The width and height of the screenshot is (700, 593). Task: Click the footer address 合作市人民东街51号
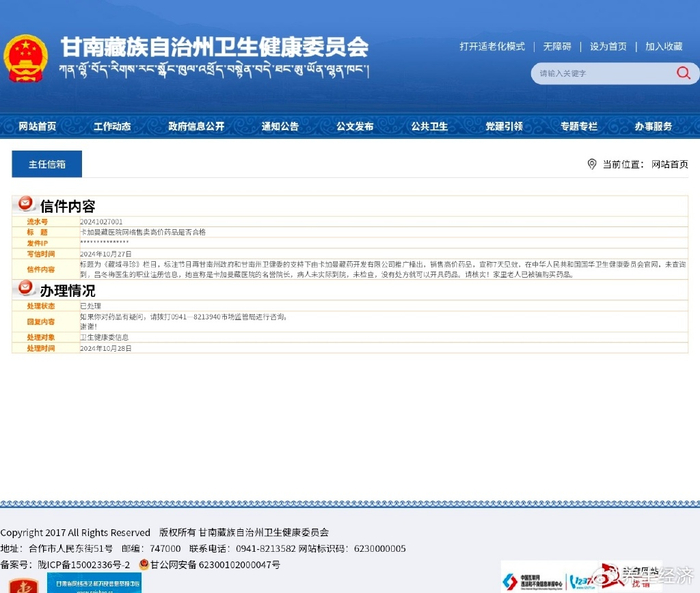click(71, 548)
